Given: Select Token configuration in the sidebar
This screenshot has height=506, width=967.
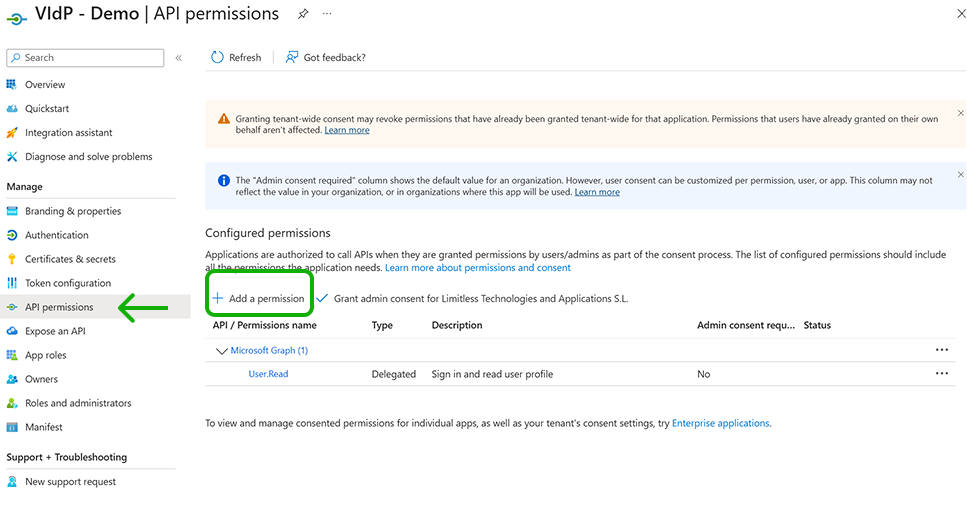Looking at the screenshot, I should 67,283.
